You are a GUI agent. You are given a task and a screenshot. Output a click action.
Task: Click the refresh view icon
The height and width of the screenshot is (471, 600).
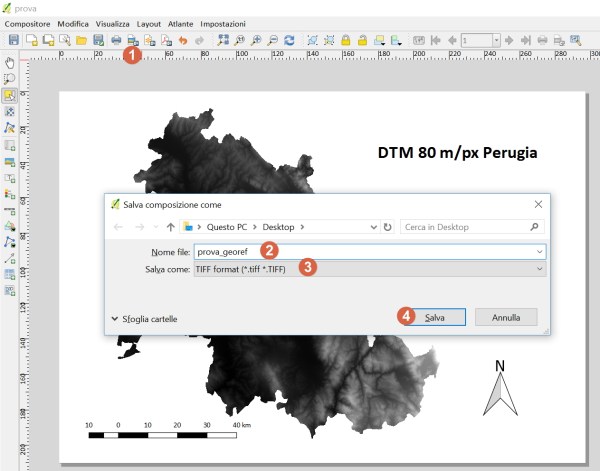click(290, 40)
